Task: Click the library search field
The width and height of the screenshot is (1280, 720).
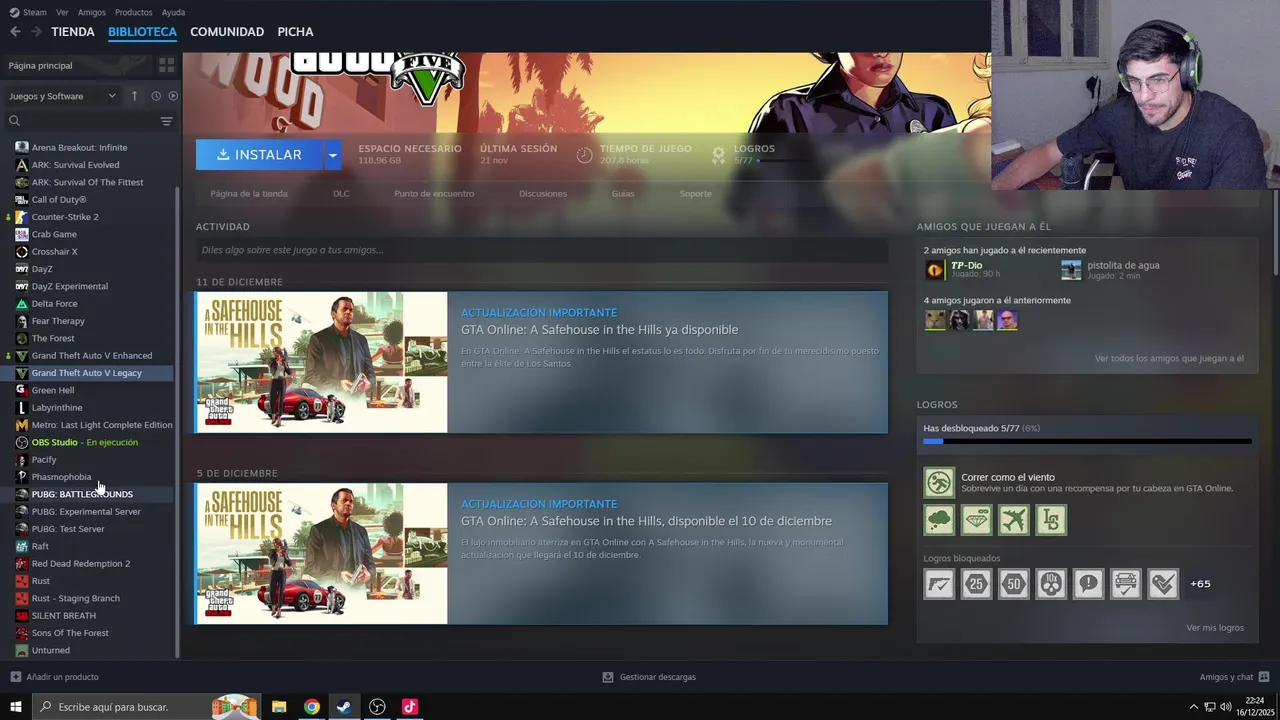Action: [80, 121]
